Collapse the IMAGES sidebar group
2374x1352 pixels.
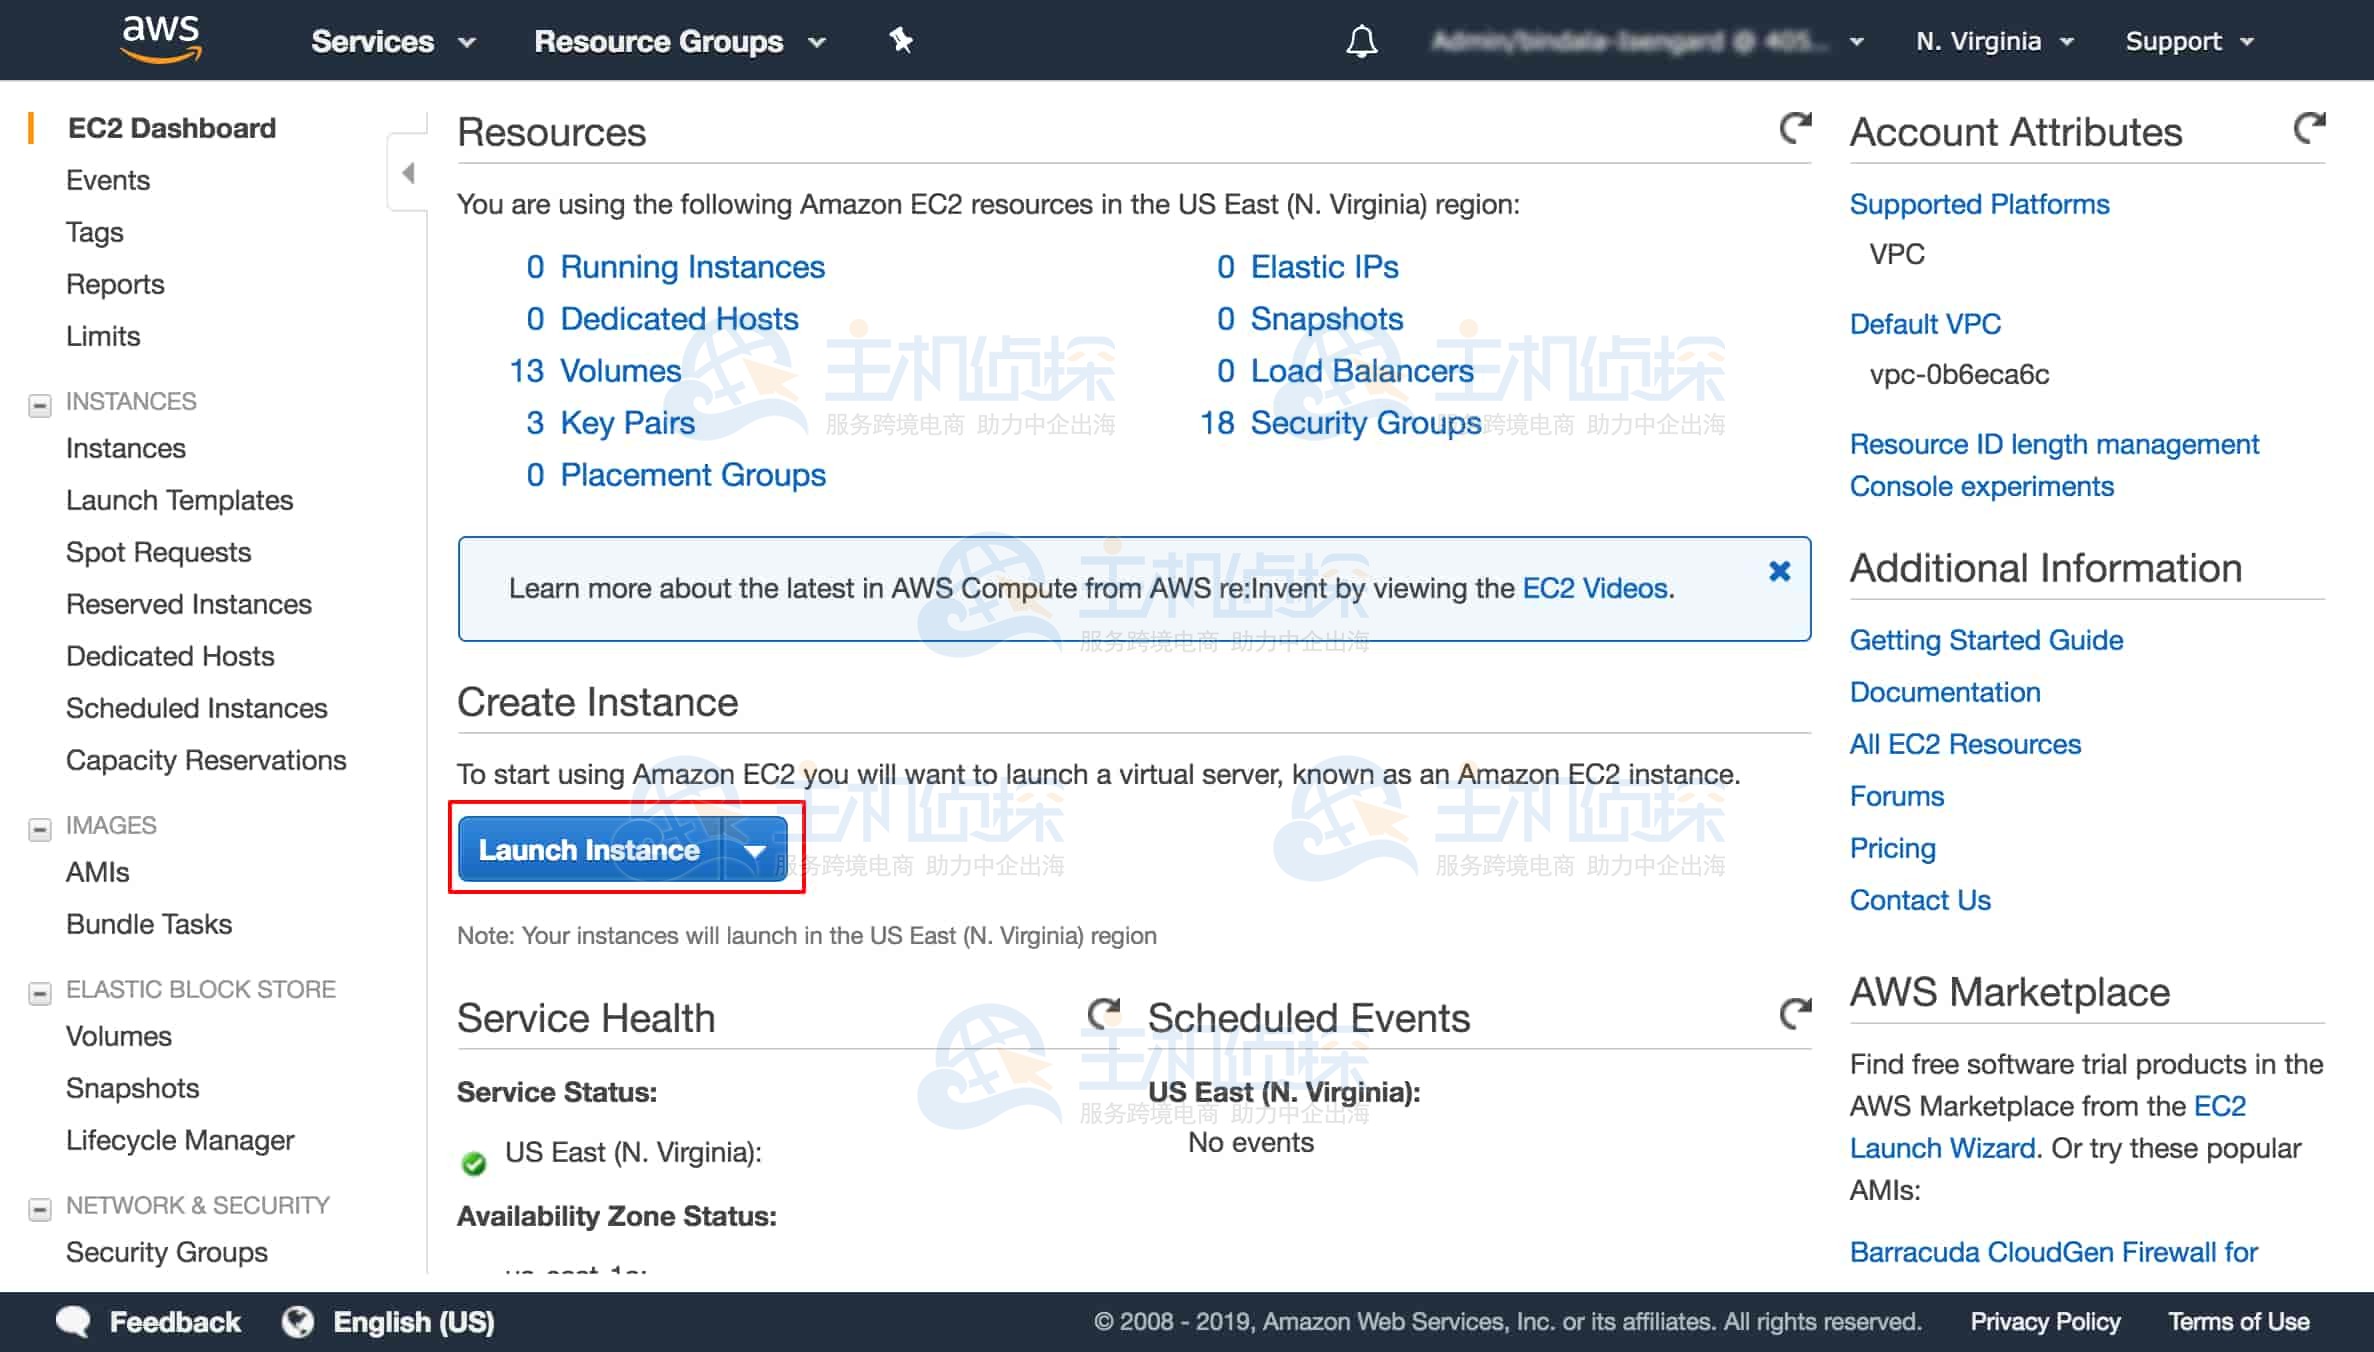[x=40, y=829]
